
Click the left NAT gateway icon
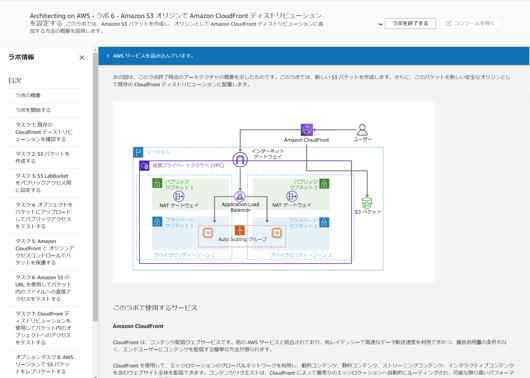coord(178,196)
